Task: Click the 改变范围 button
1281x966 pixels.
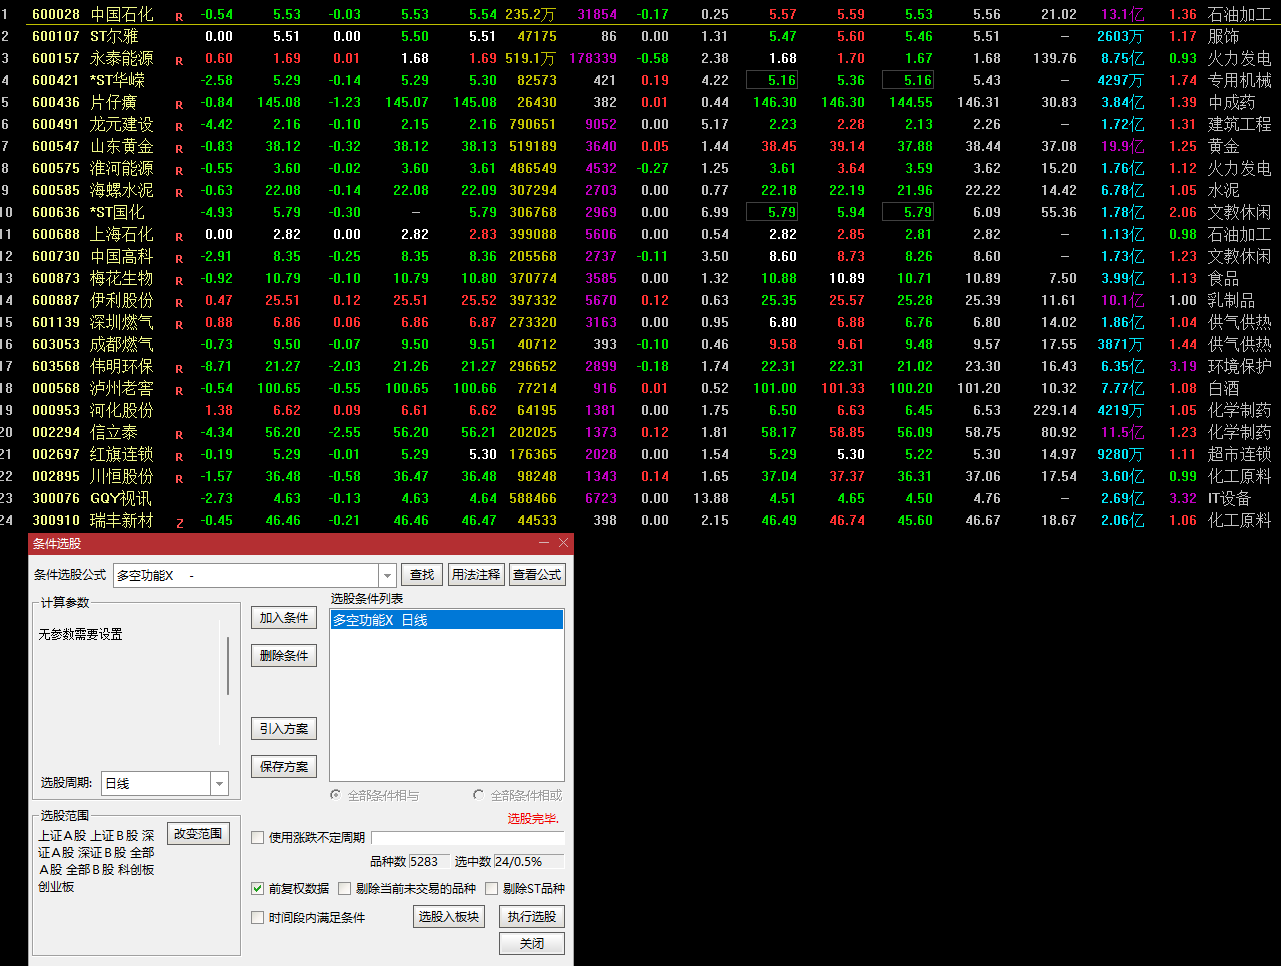Action: (198, 834)
